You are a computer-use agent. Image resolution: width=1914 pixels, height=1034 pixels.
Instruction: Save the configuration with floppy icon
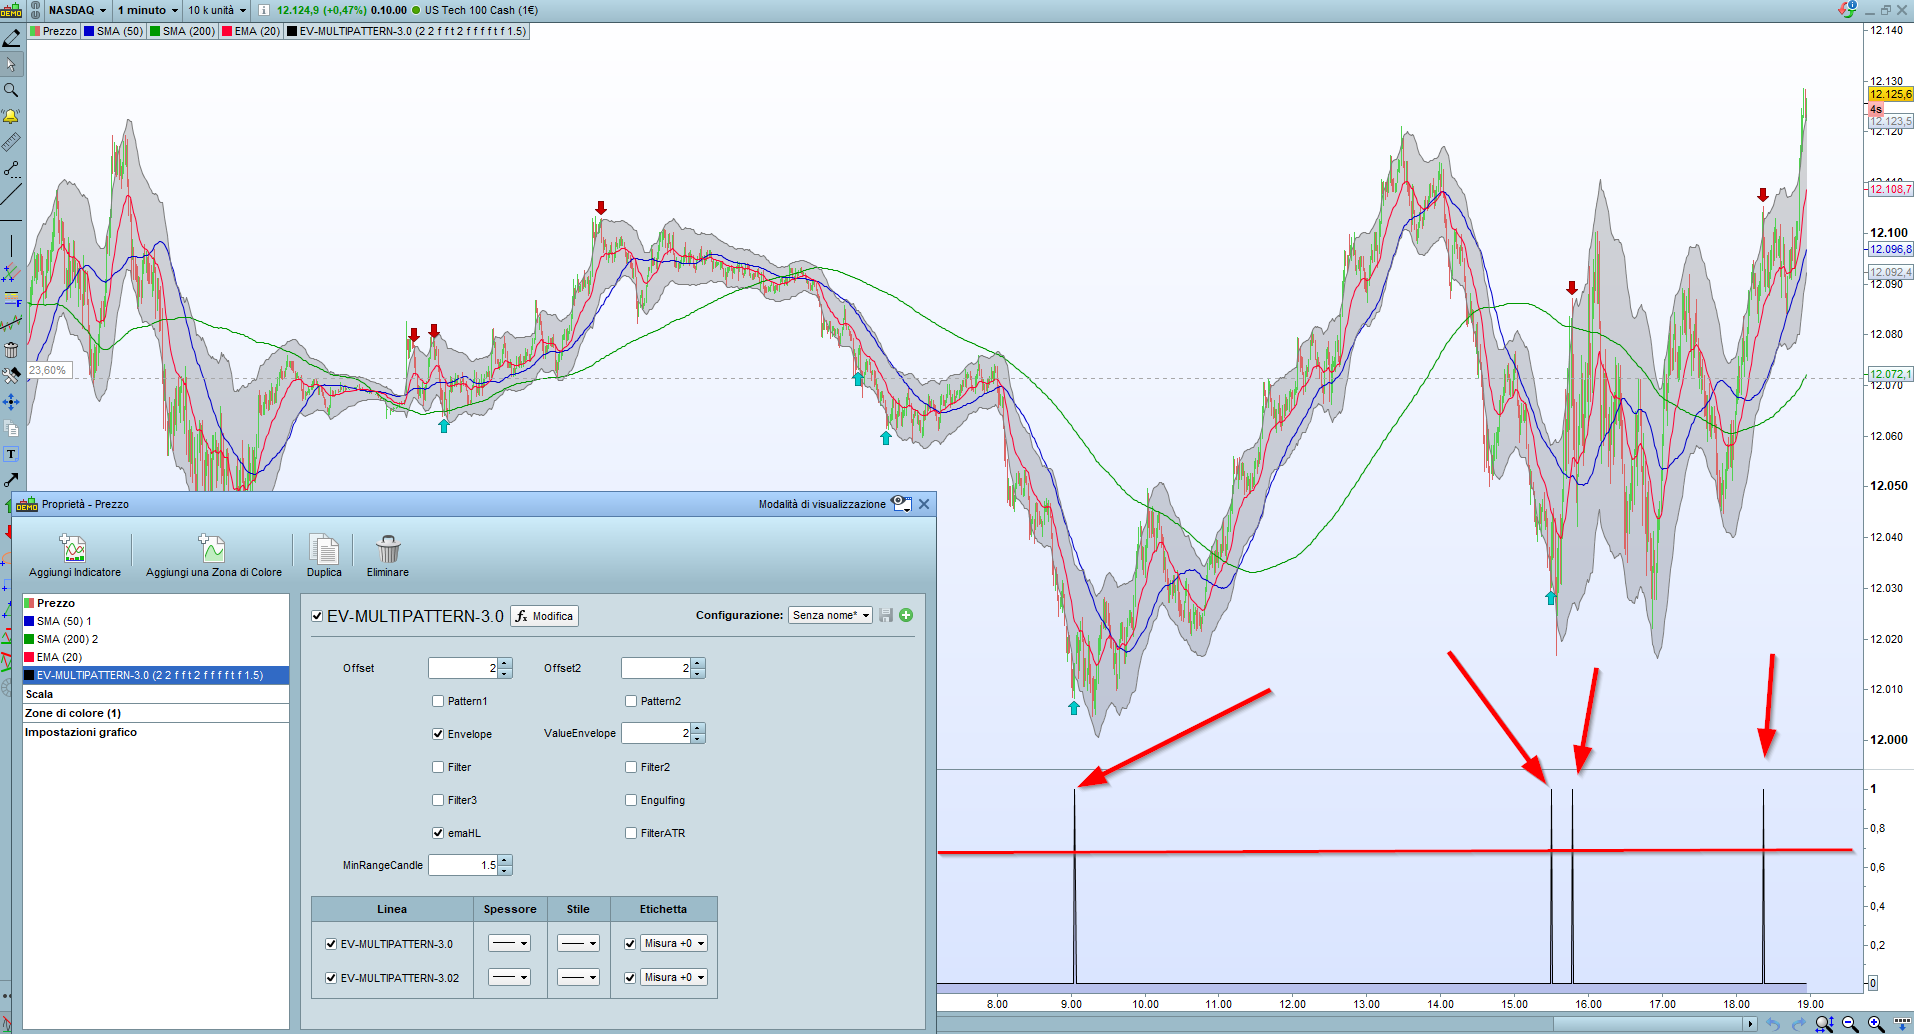pyautogui.click(x=886, y=615)
